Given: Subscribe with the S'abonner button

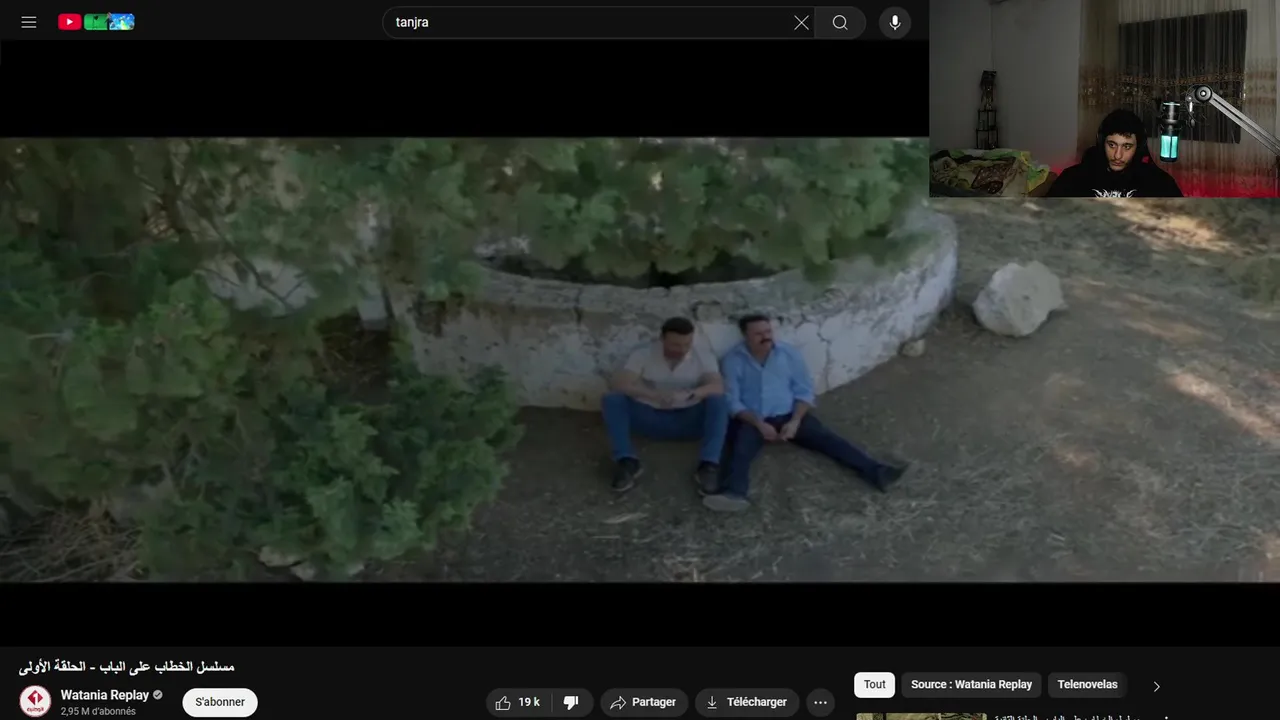Looking at the screenshot, I should (x=220, y=702).
